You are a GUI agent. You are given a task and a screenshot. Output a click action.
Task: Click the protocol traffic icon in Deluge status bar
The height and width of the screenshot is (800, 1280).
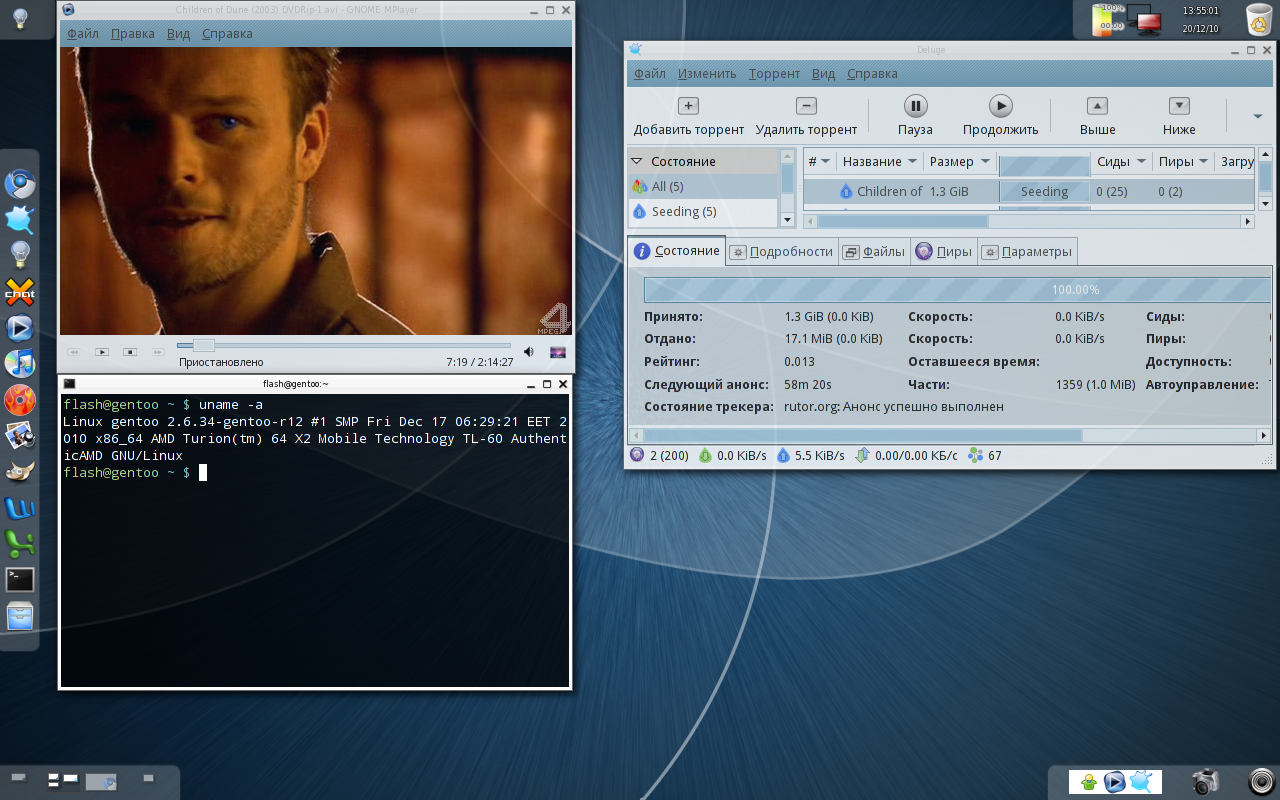coord(862,455)
